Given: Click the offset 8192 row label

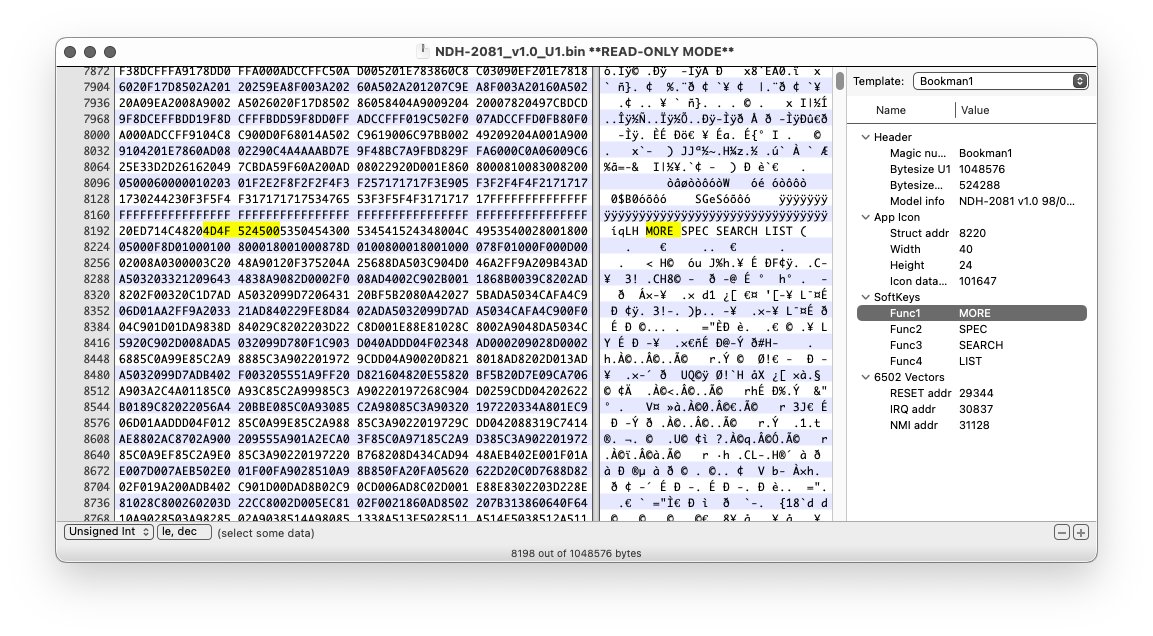Looking at the screenshot, I should coord(96,231).
